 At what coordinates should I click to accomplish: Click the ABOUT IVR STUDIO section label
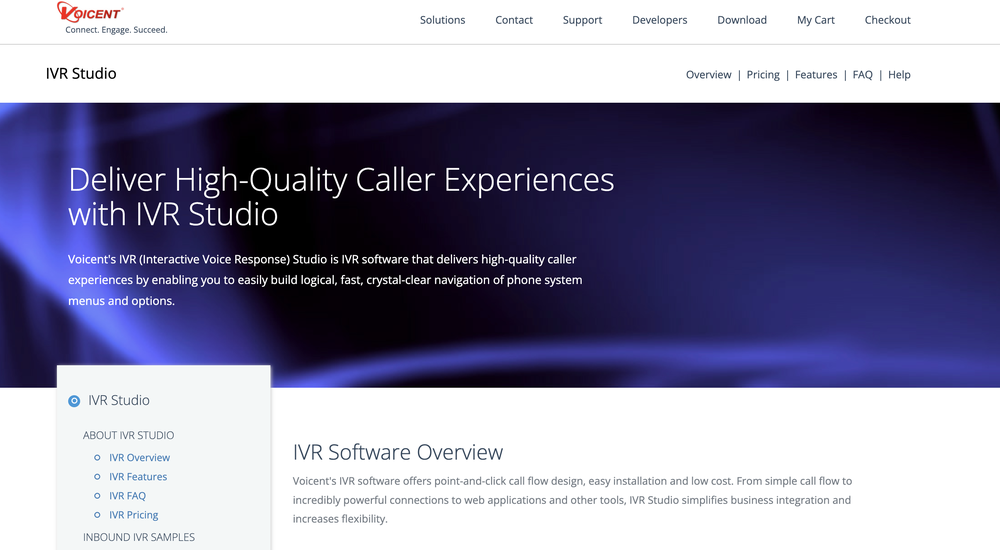point(128,435)
